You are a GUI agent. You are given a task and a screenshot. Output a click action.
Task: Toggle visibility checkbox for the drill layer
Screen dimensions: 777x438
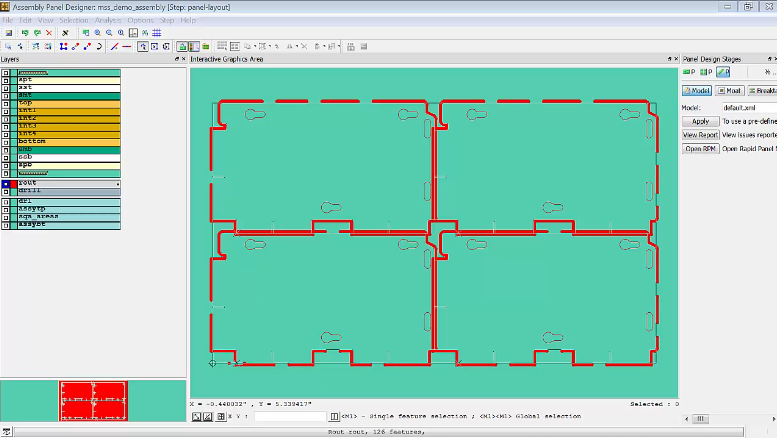(6, 191)
